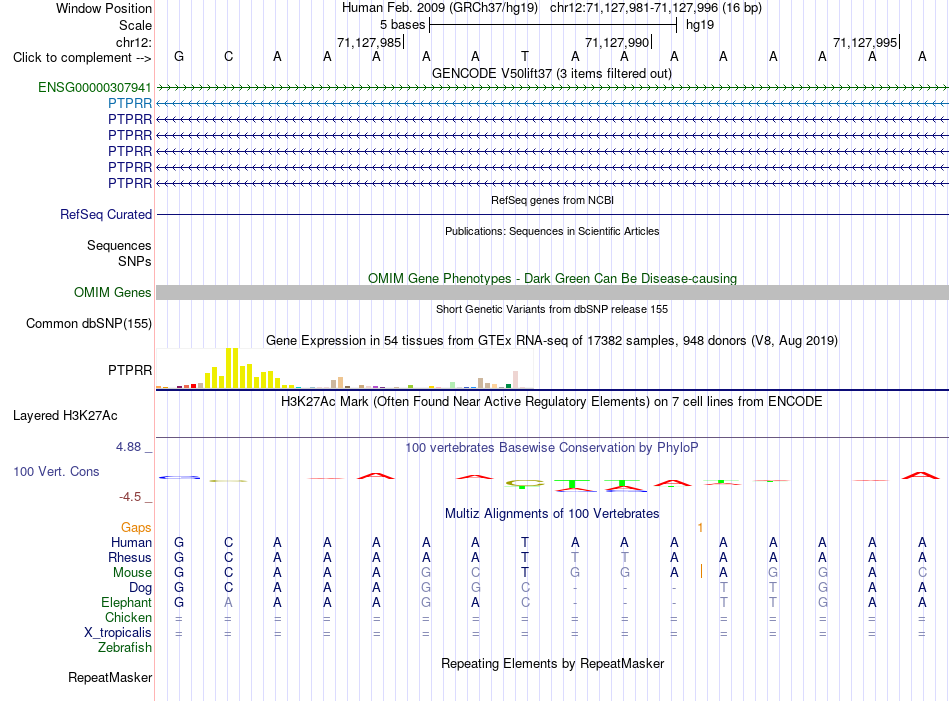Click the 71,127,985 position marker
950x701 pixels.
369,42
